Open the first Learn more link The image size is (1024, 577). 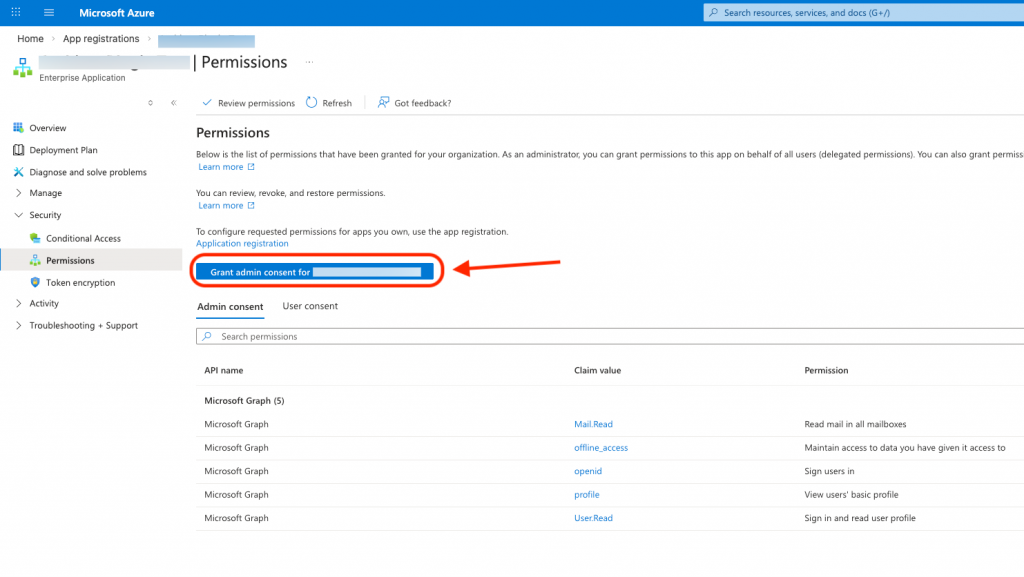click(x=221, y=167)
